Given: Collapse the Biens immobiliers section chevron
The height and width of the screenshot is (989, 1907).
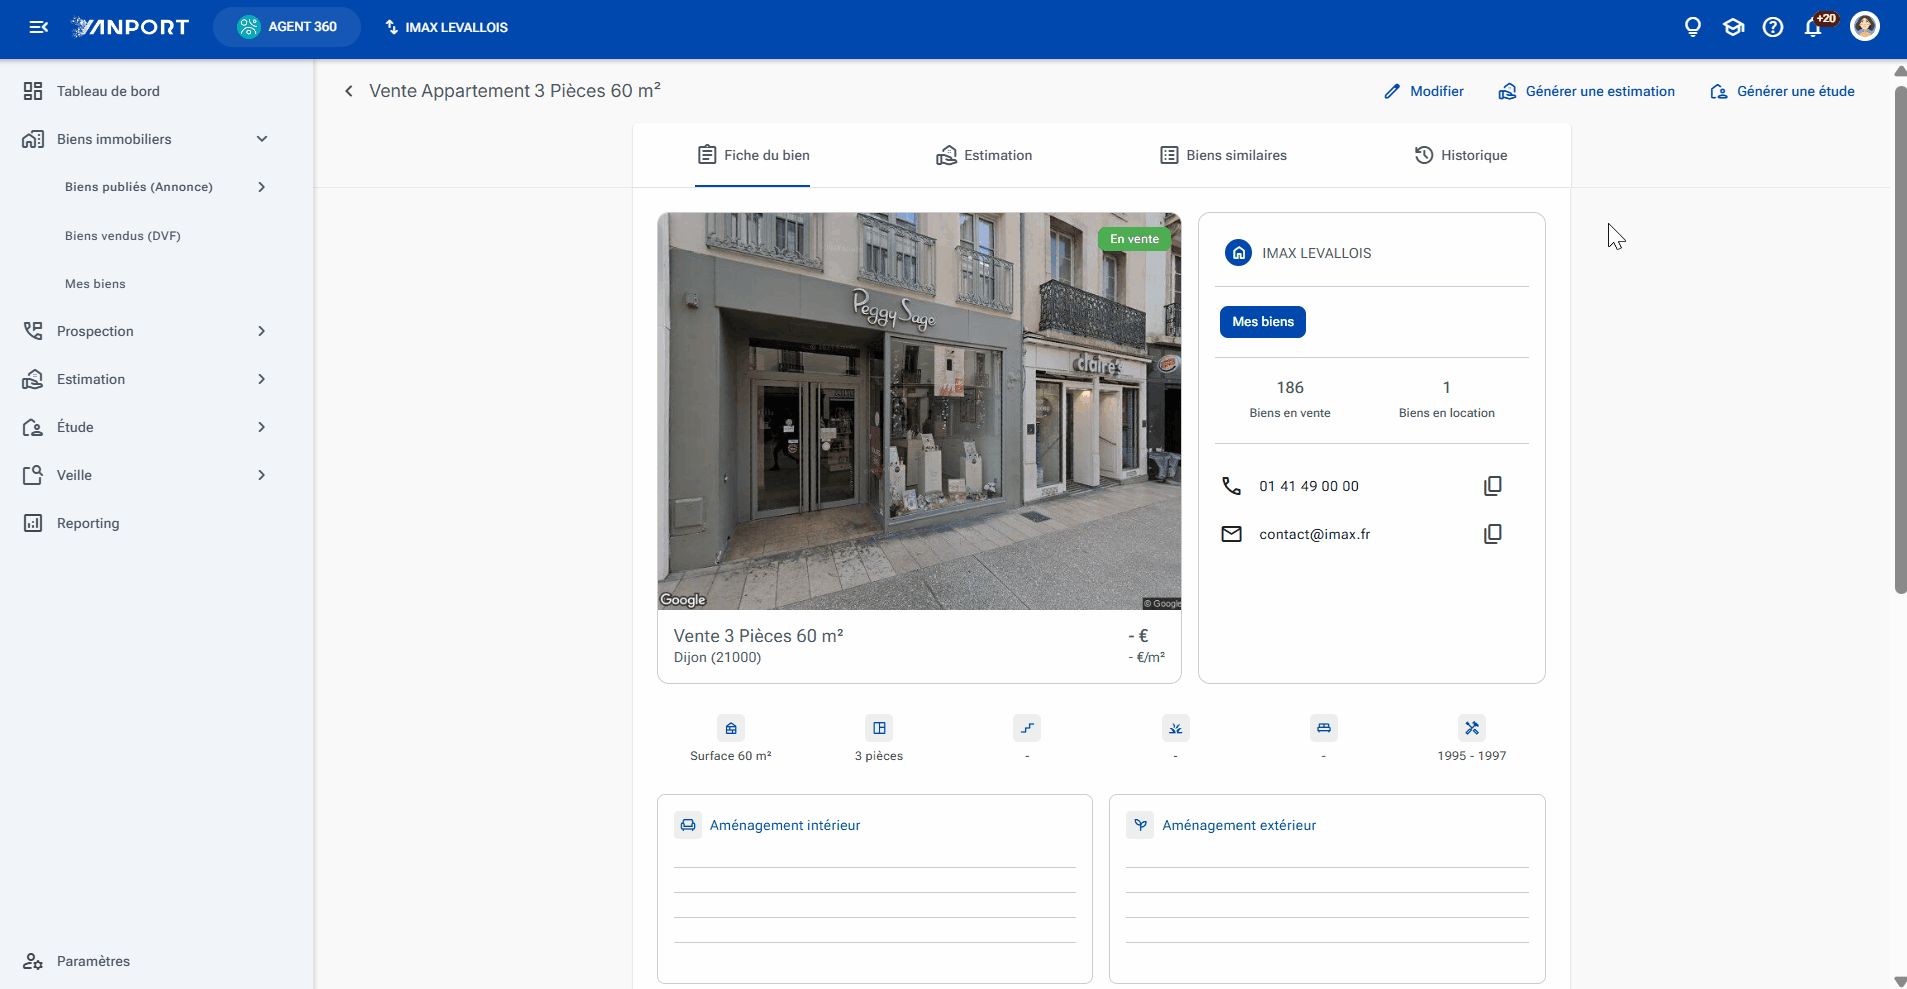Looking at the screenshot, I should (x=262, y=139).
